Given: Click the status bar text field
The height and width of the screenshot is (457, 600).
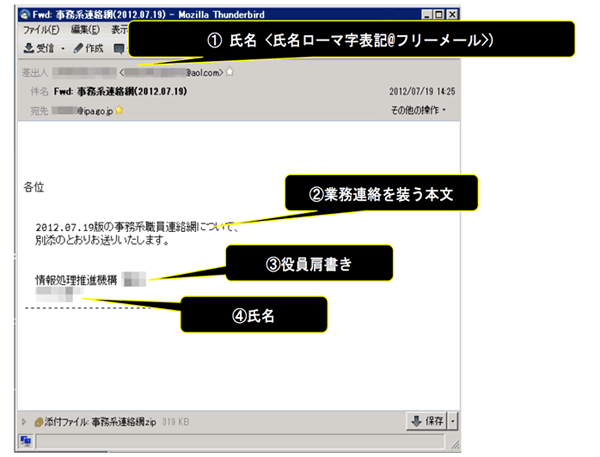Looking at the screenshot, I should (240, 441).
